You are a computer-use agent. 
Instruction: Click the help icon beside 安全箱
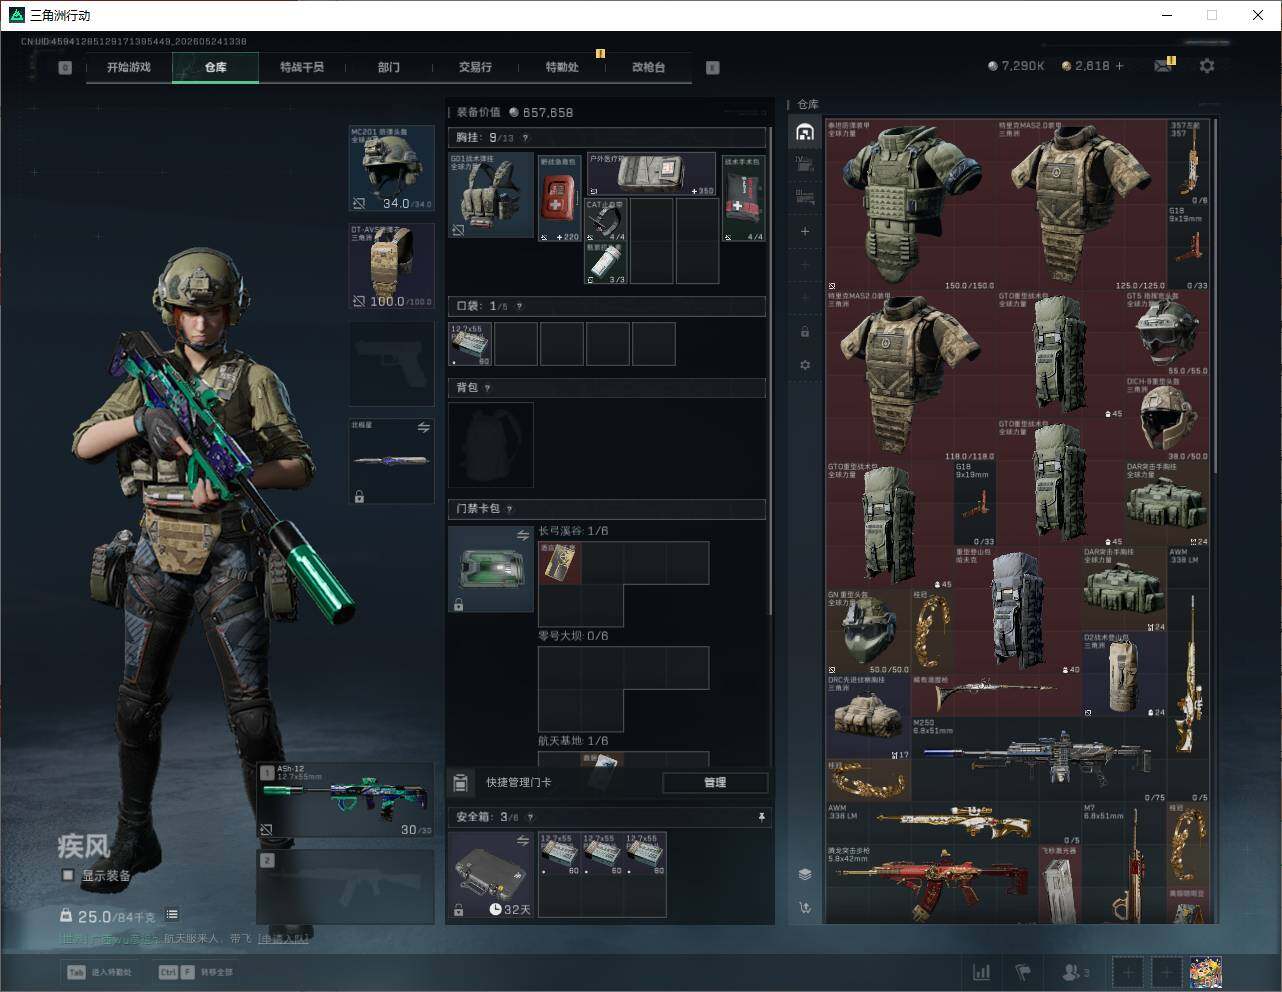[x=530, y=817]
